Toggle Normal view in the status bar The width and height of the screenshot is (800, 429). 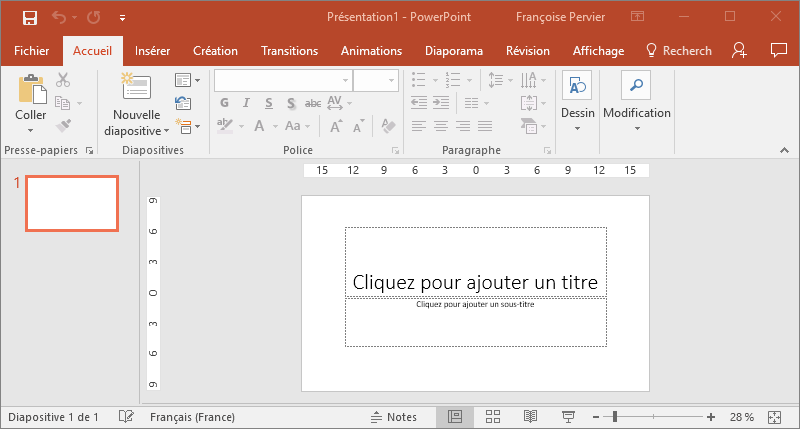(455, 417)
